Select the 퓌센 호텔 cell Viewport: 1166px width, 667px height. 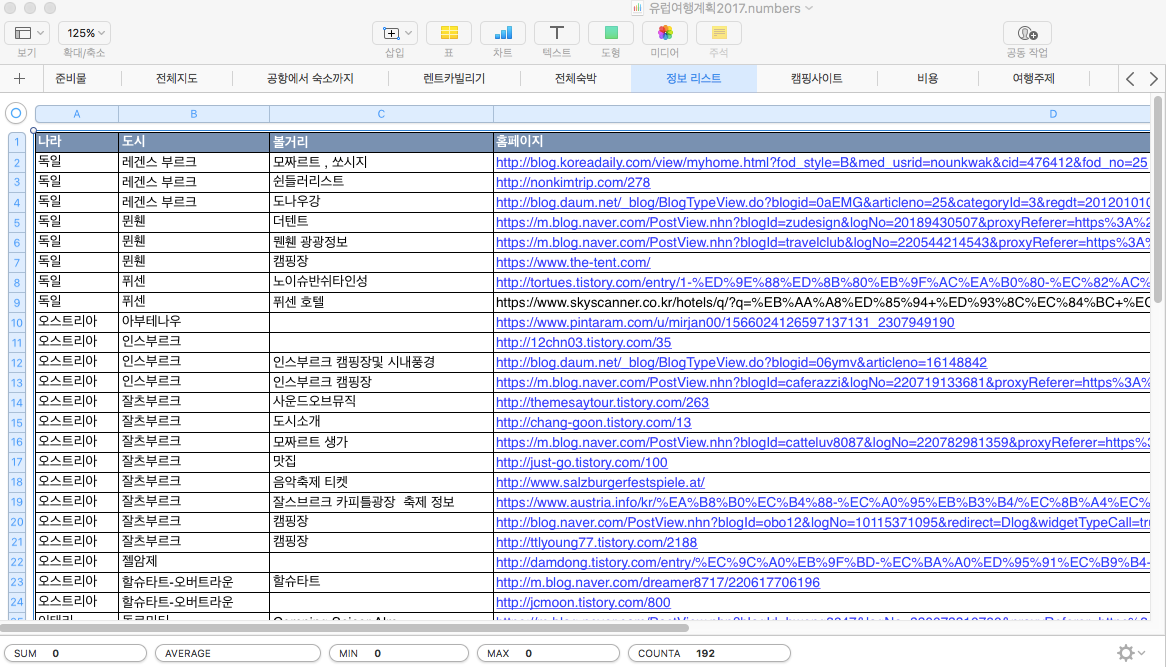point(381,302)
